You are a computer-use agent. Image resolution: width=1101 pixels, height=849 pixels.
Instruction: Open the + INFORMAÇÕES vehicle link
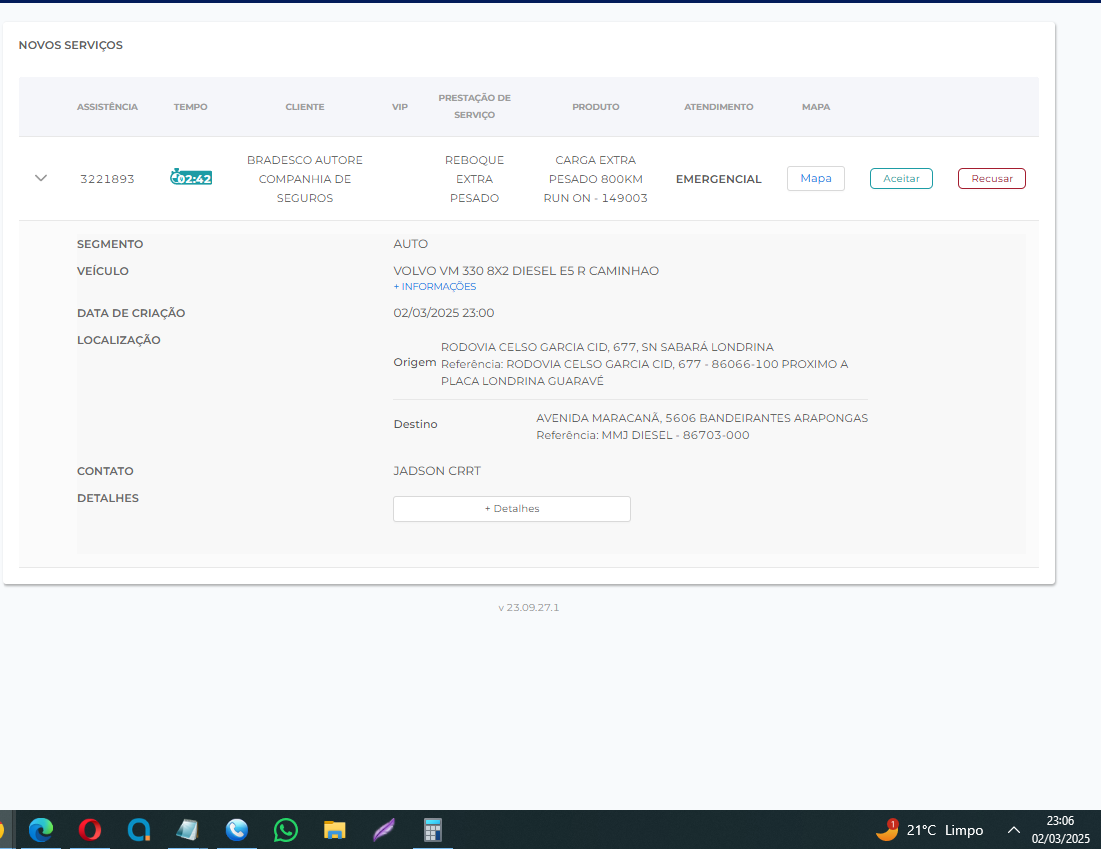435,287
